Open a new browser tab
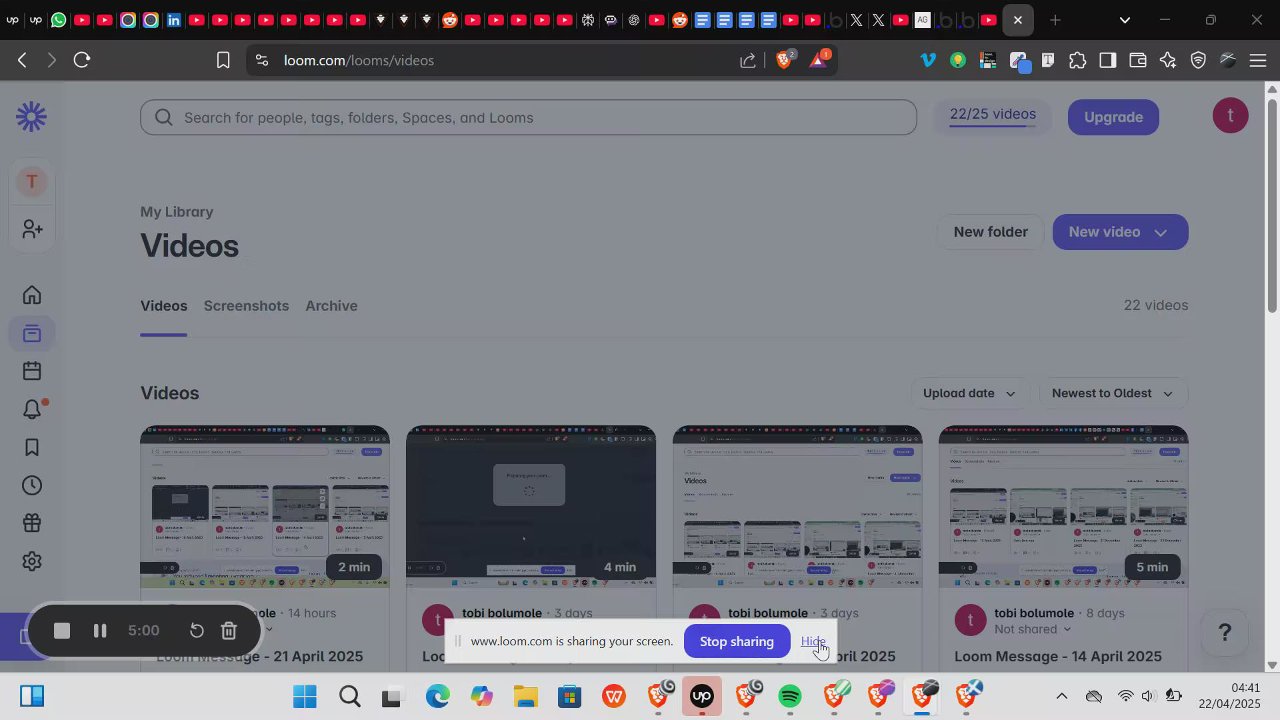 click(x=1055, y=20)
